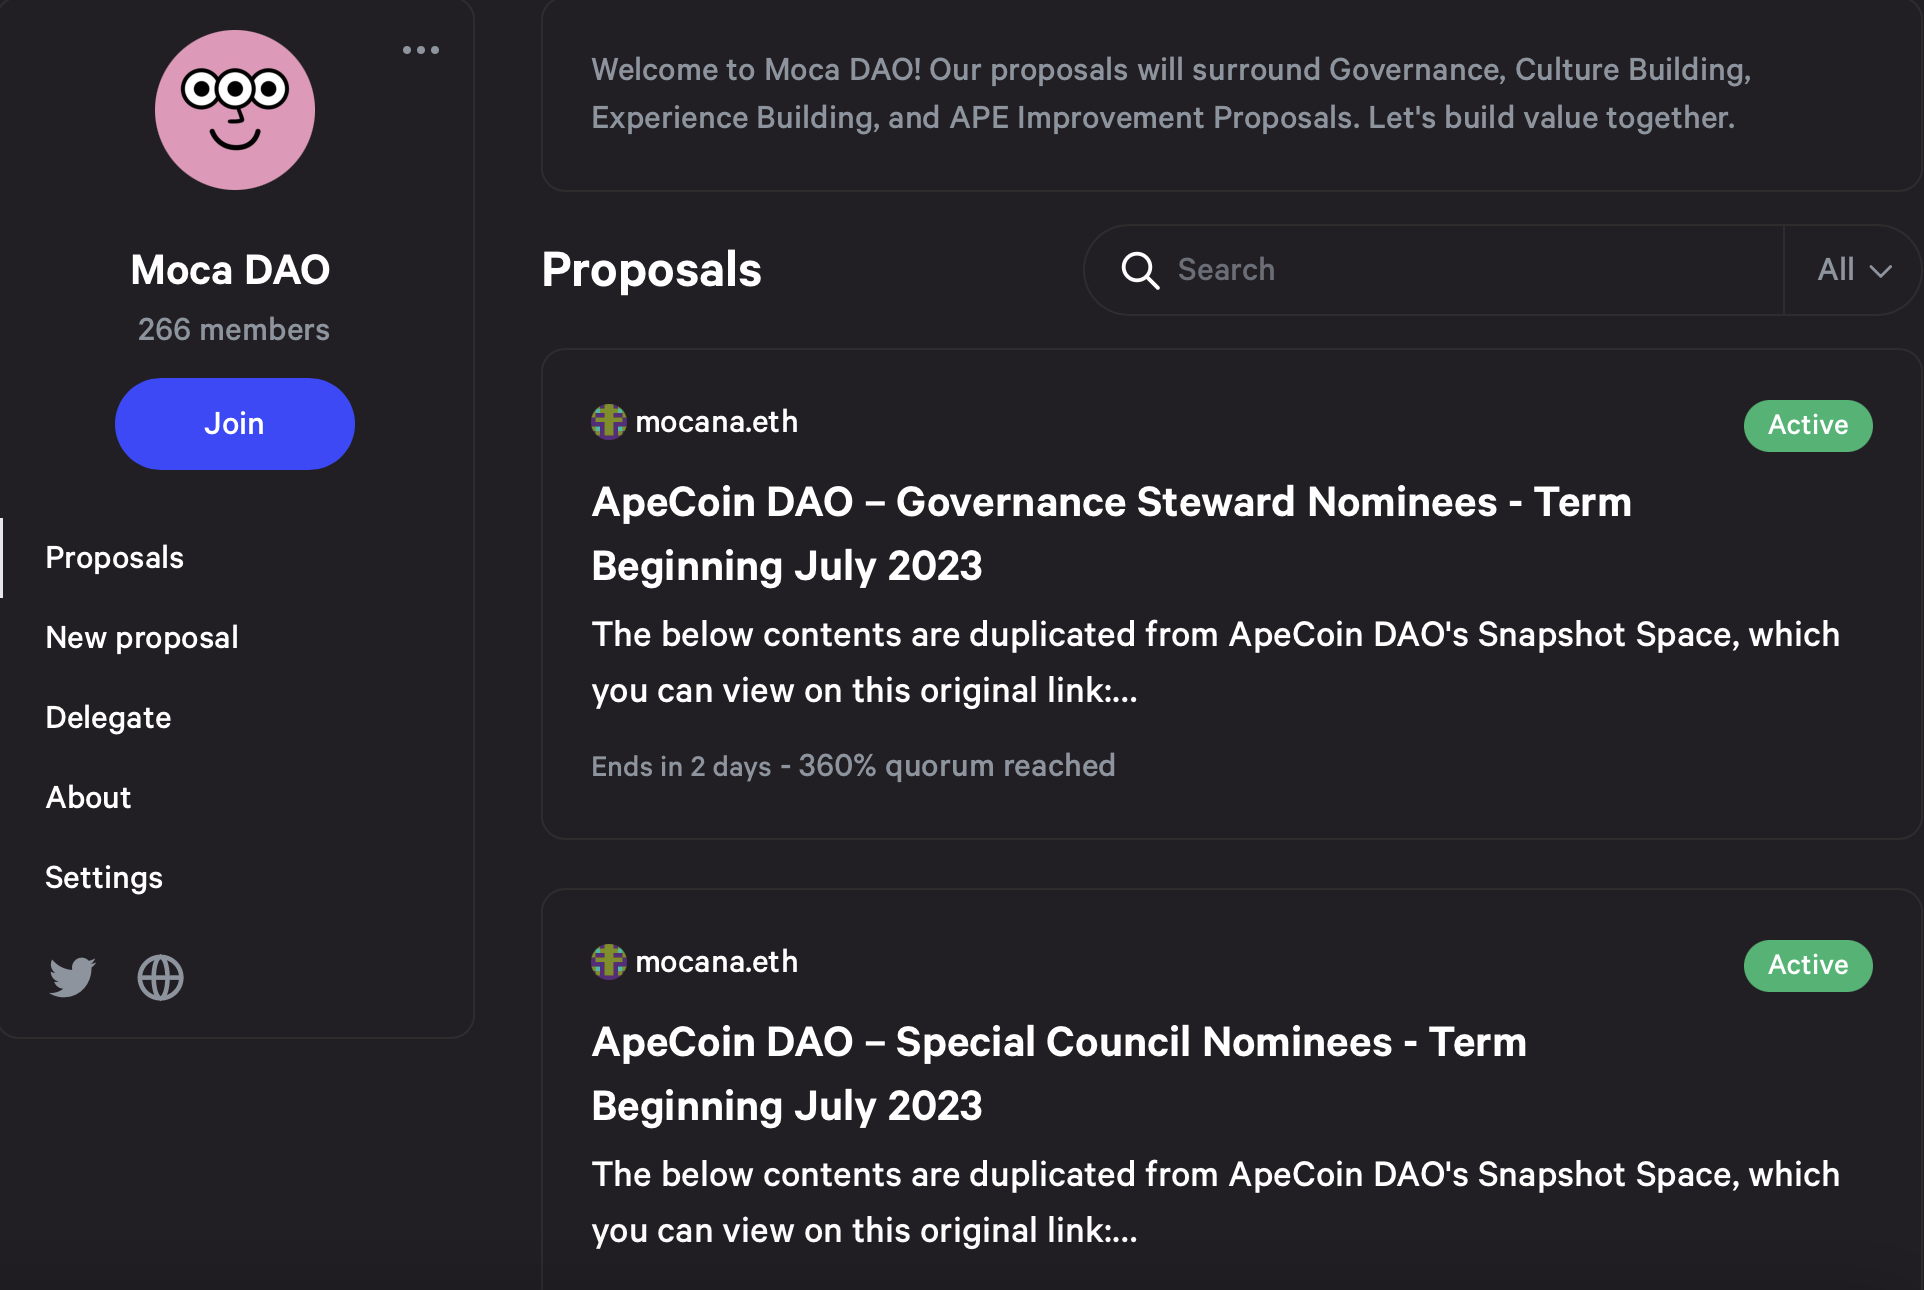1924x1290 pixels.
Task: Open the Moca DAO Twitter icon
Action: [x=70, y=977]
